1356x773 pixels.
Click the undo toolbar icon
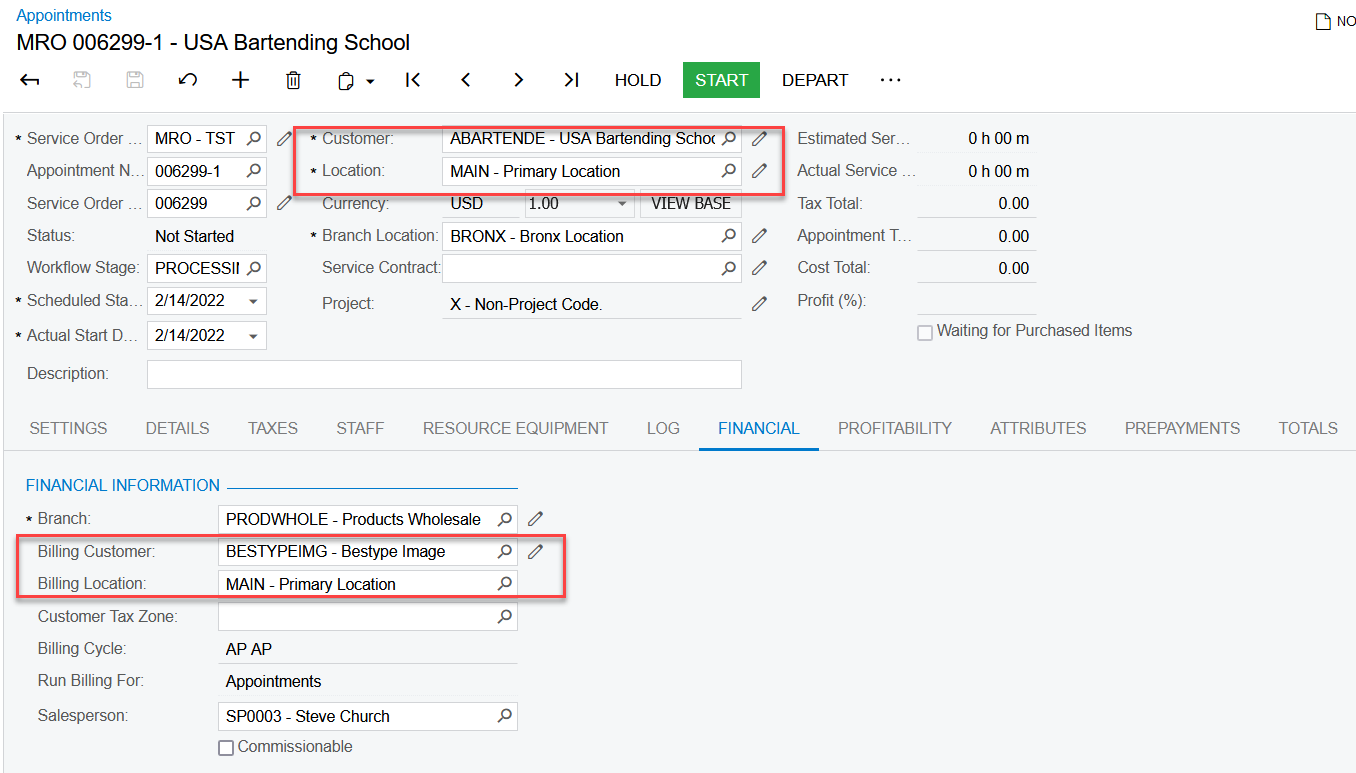point(187,80)
